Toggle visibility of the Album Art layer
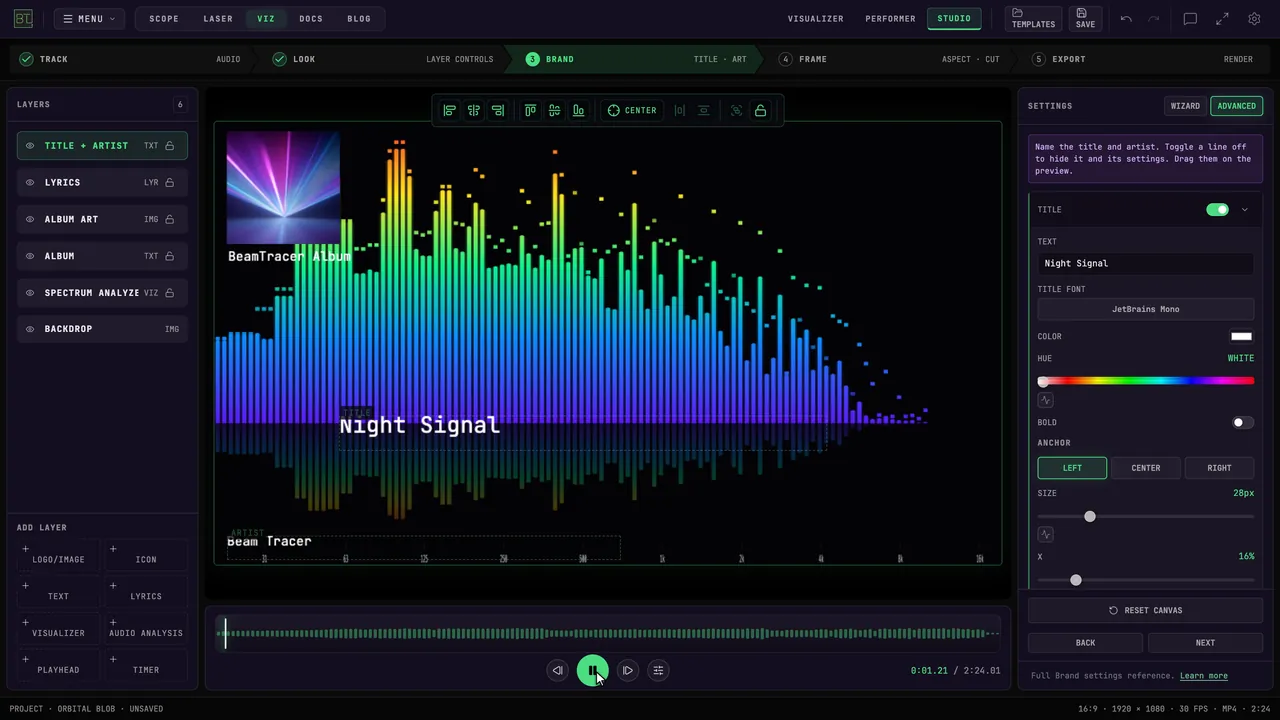 coord(30,219)
